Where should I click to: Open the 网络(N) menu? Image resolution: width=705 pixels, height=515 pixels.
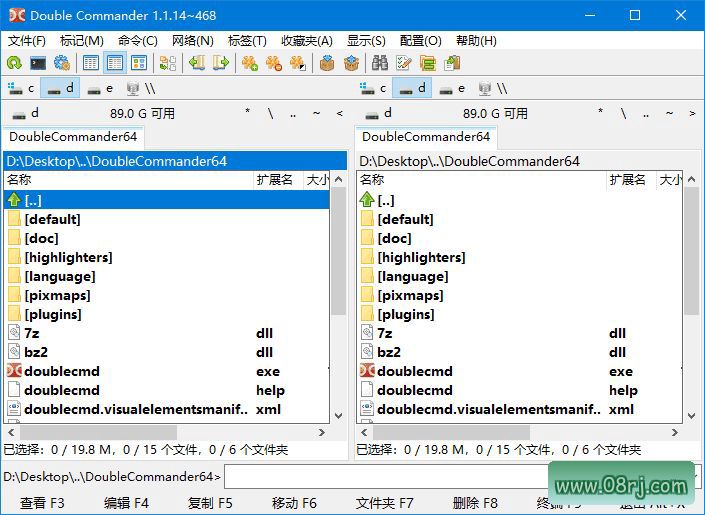coord(192,41)
